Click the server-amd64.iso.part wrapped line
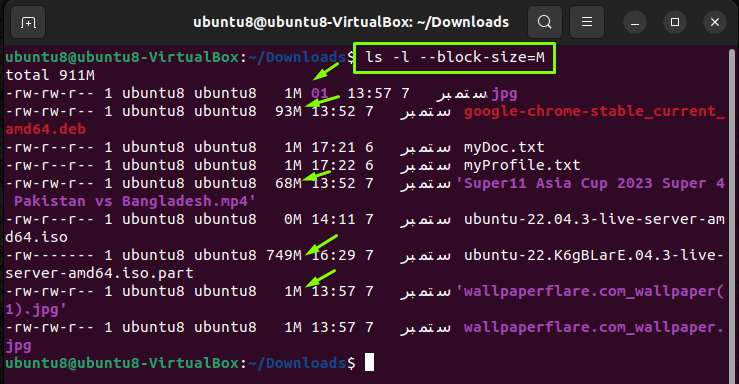739x384 pixels. (x=99, y=274)
